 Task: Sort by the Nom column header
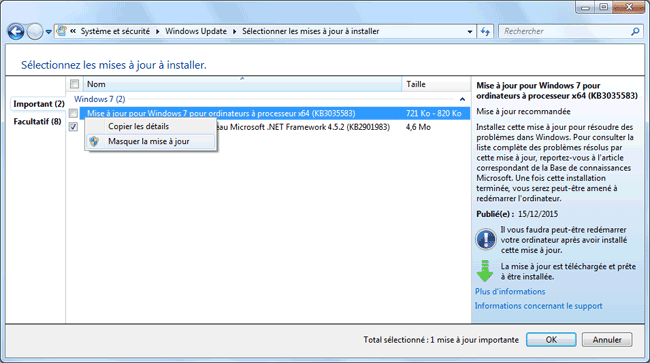243,84
